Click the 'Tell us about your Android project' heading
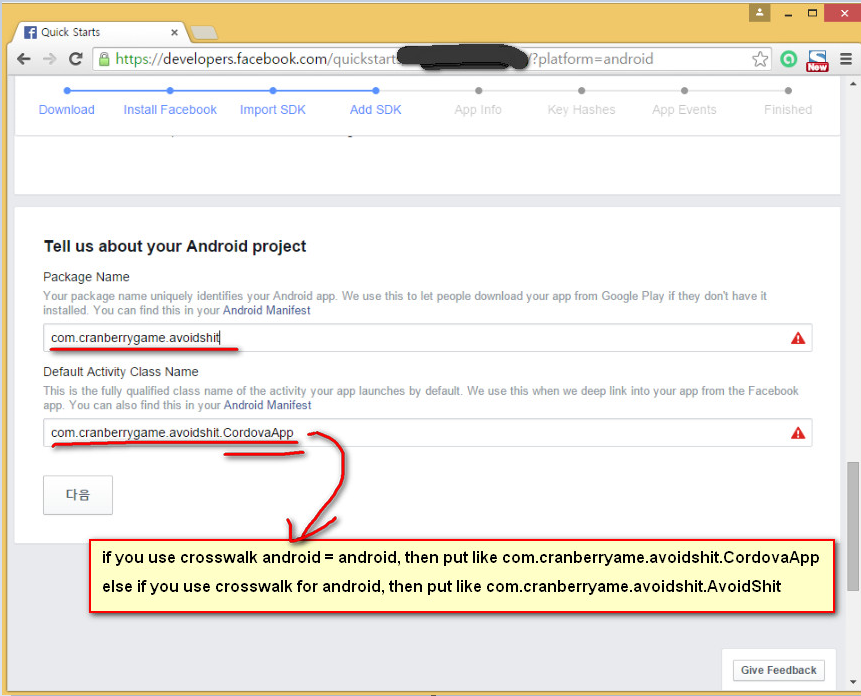861x696 pixels. point(175,246)
